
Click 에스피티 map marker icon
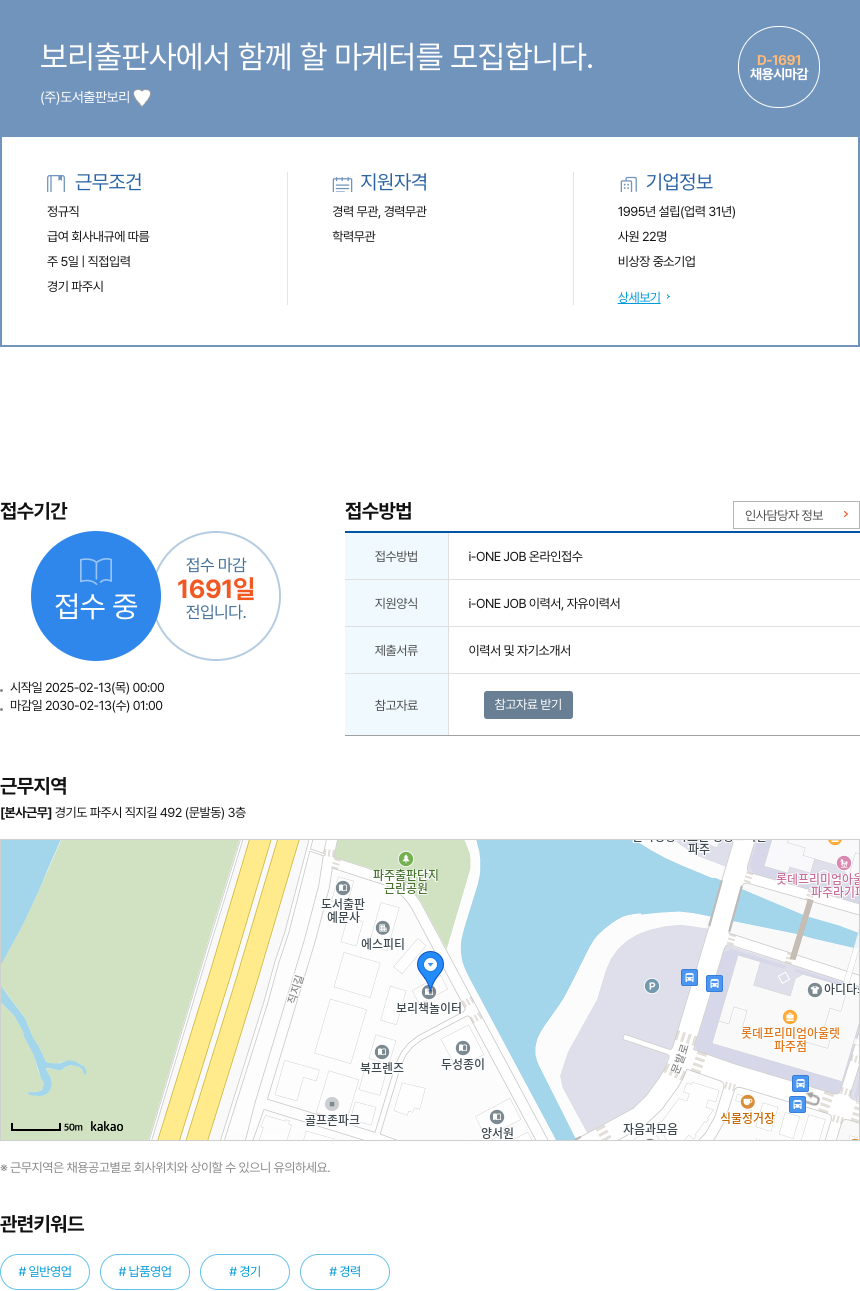pyautogui.click(x=382, y=928)
